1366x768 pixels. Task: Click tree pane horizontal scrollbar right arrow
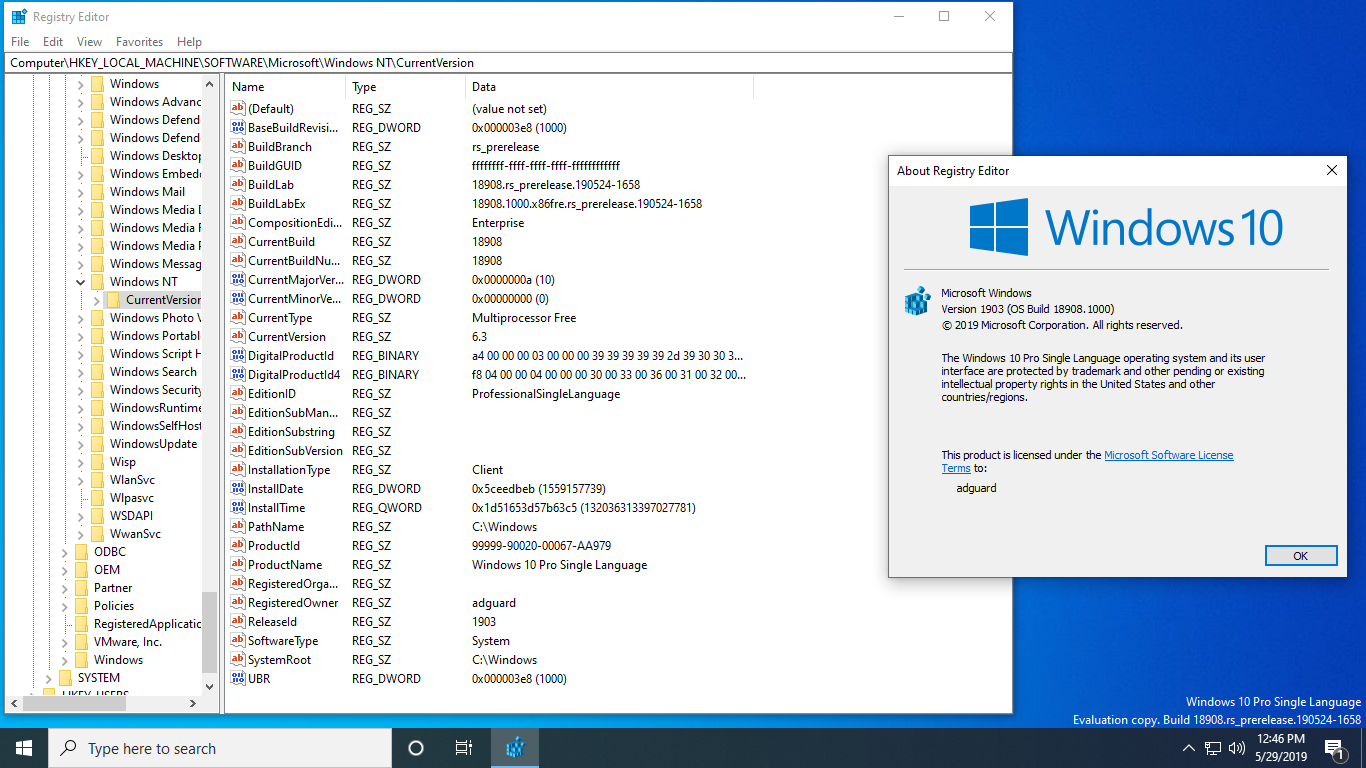(193, 703)
